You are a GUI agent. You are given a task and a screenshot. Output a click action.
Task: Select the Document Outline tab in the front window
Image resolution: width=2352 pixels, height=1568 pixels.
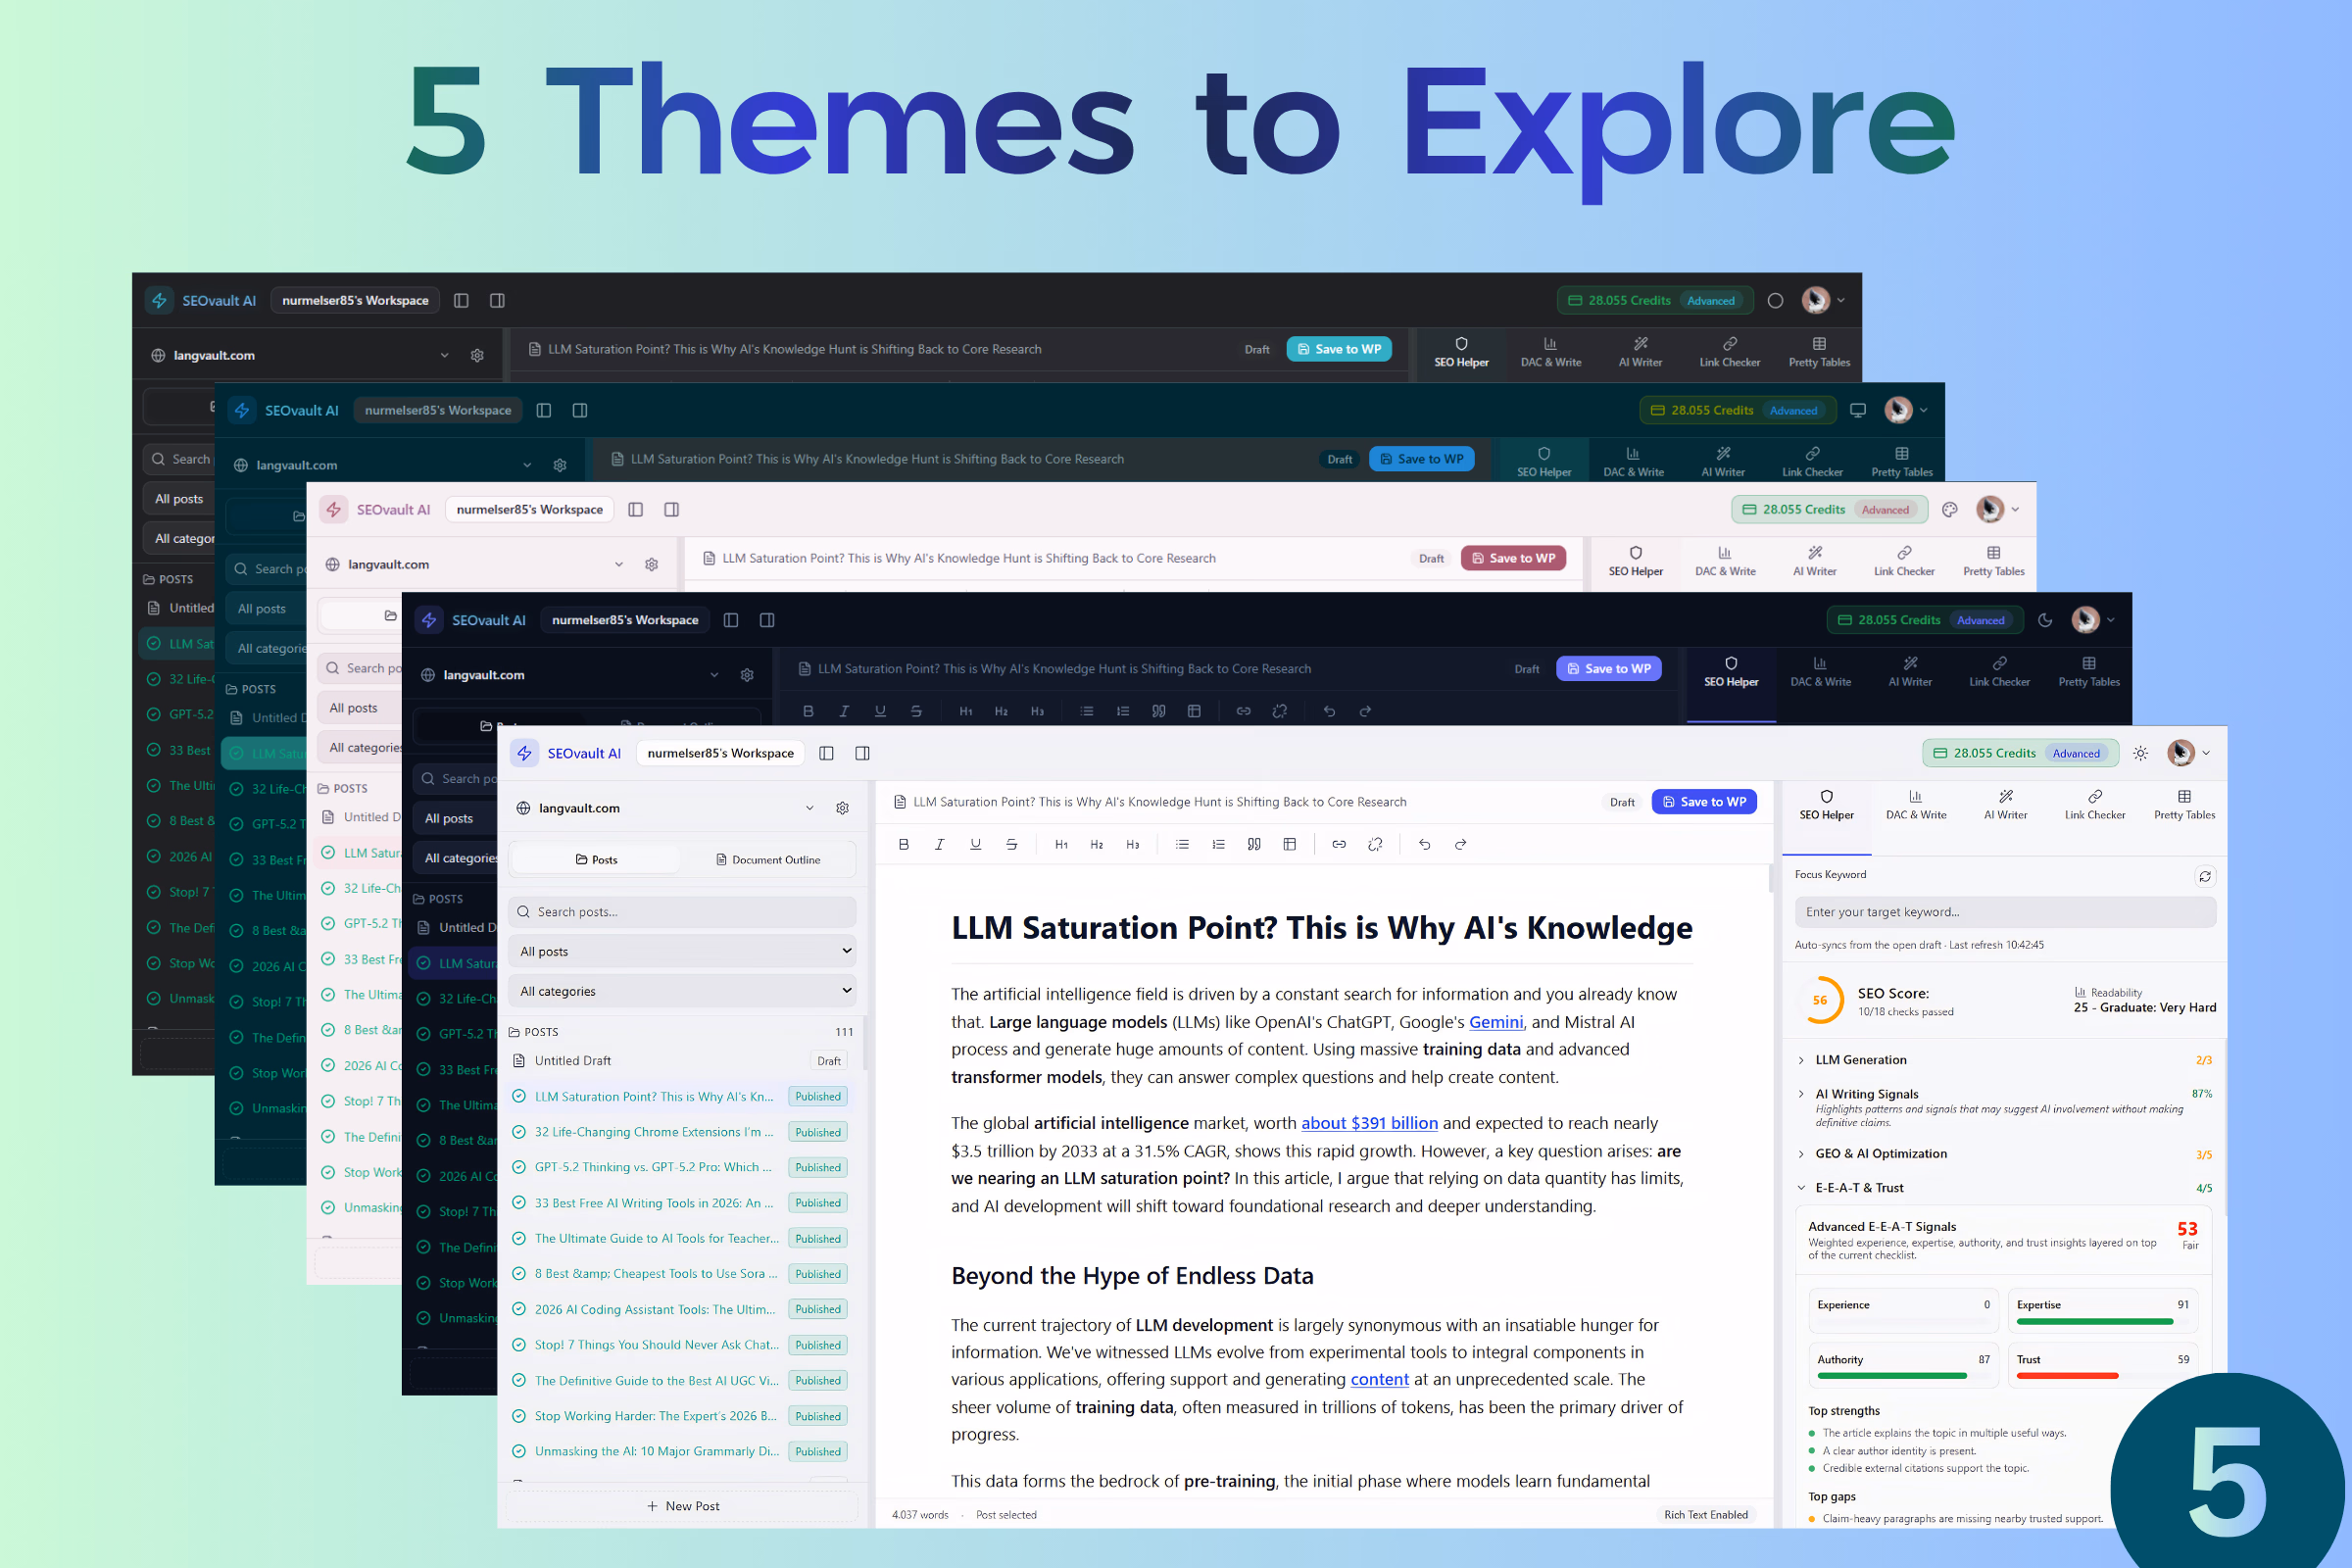click(768, 860)
